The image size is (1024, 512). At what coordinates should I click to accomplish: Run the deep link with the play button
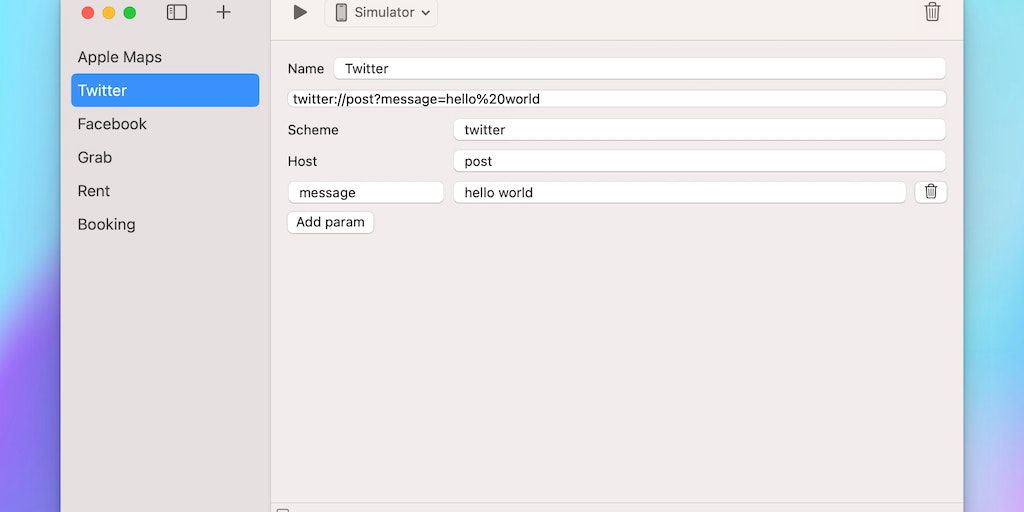tap(300, 12)
